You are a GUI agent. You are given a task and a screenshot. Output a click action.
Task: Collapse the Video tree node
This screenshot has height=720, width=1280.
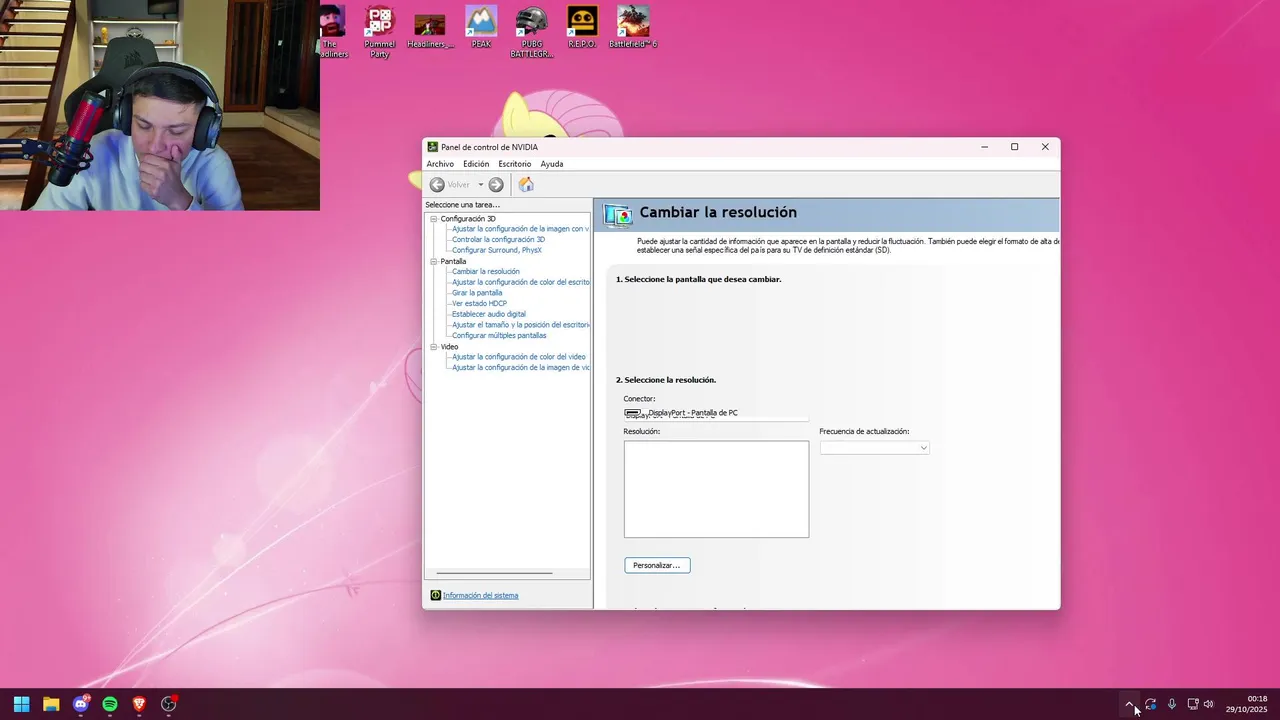coord(434,347)
